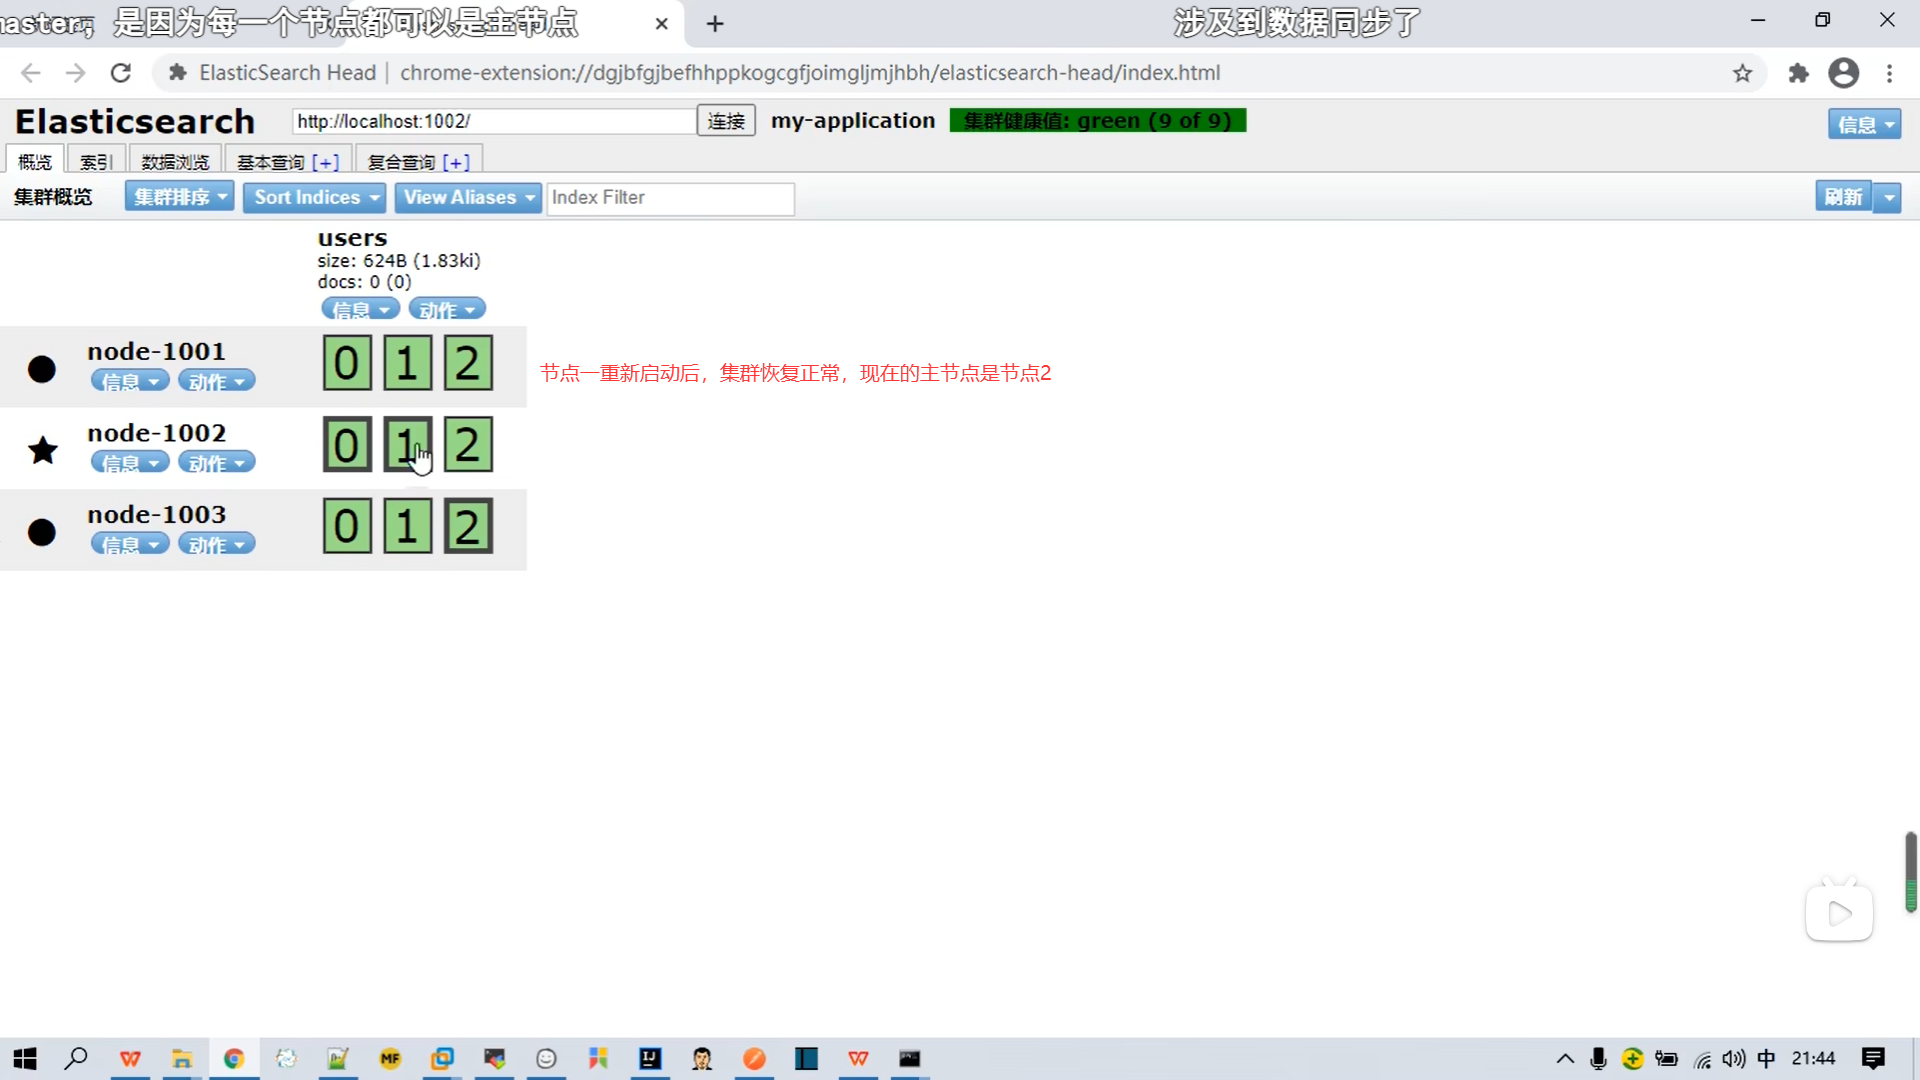Open the IntelliJ IDEA taskbar icon

(x=650, y=1058)
